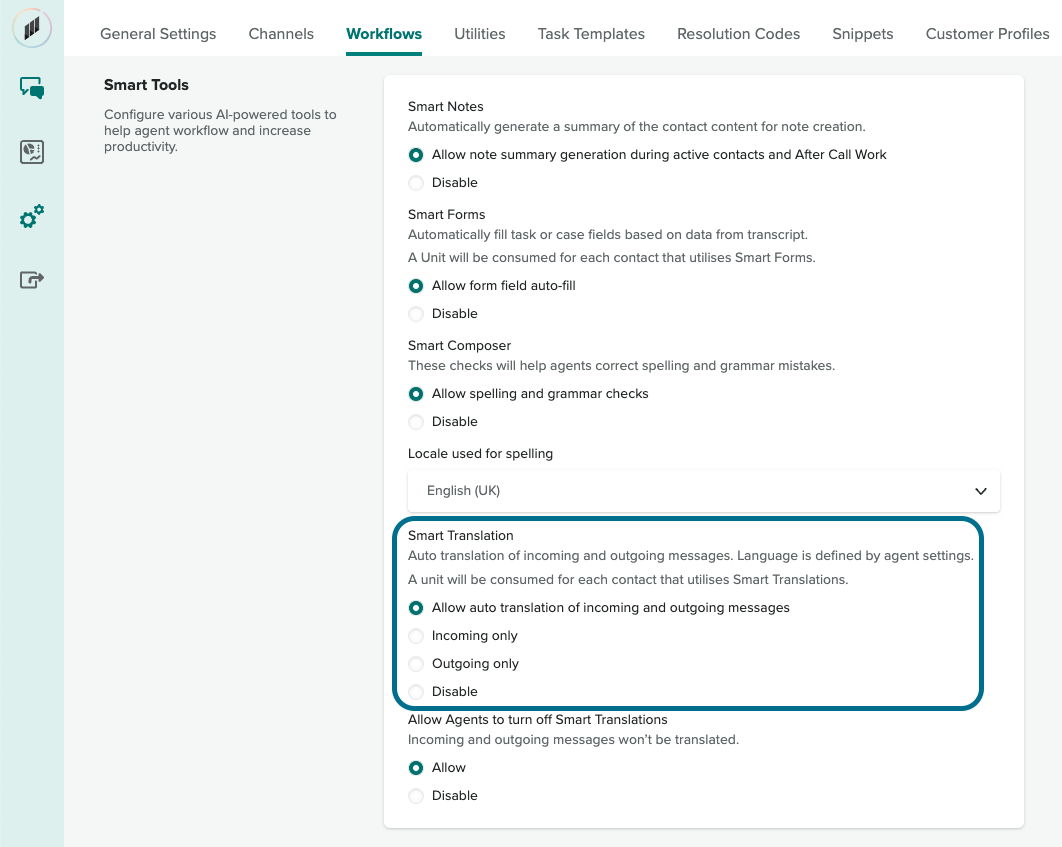The width and height of the screenshot is (1062, 847).
Task: Disable Smart Composer spelling and grammar checks
Action: (x=416, y=422)
